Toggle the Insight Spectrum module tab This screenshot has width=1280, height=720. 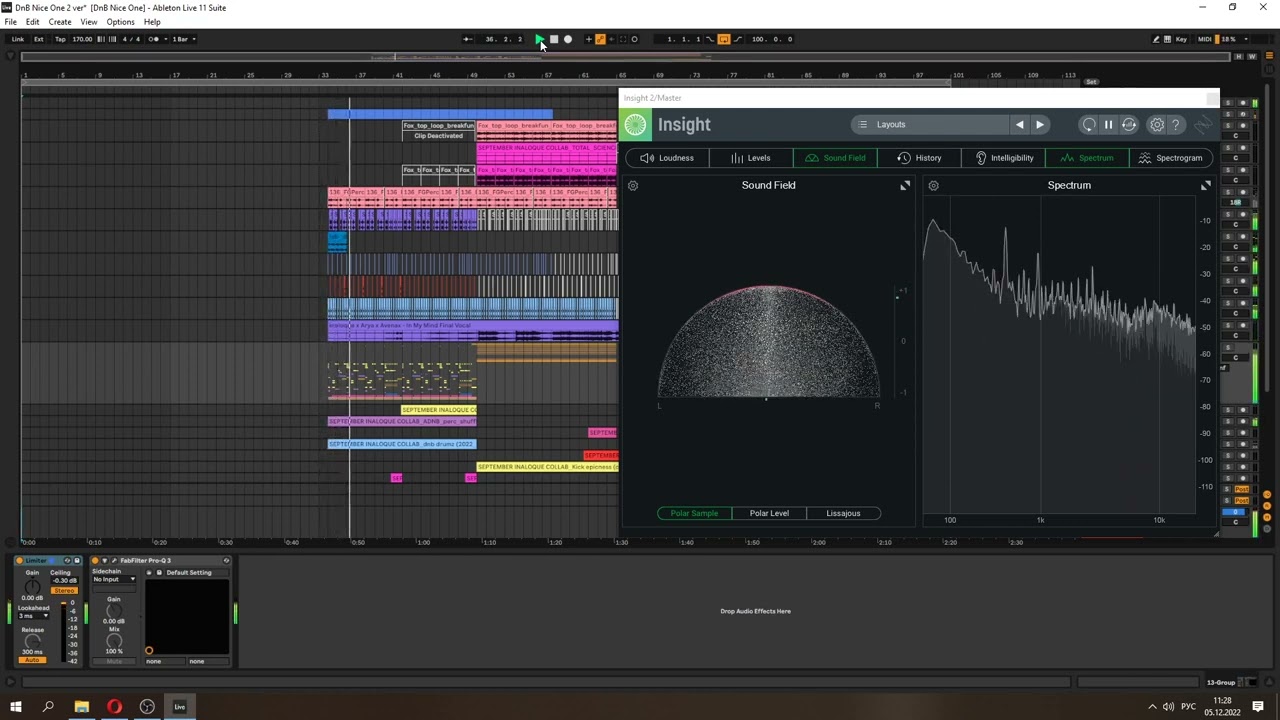point(1087,158)
